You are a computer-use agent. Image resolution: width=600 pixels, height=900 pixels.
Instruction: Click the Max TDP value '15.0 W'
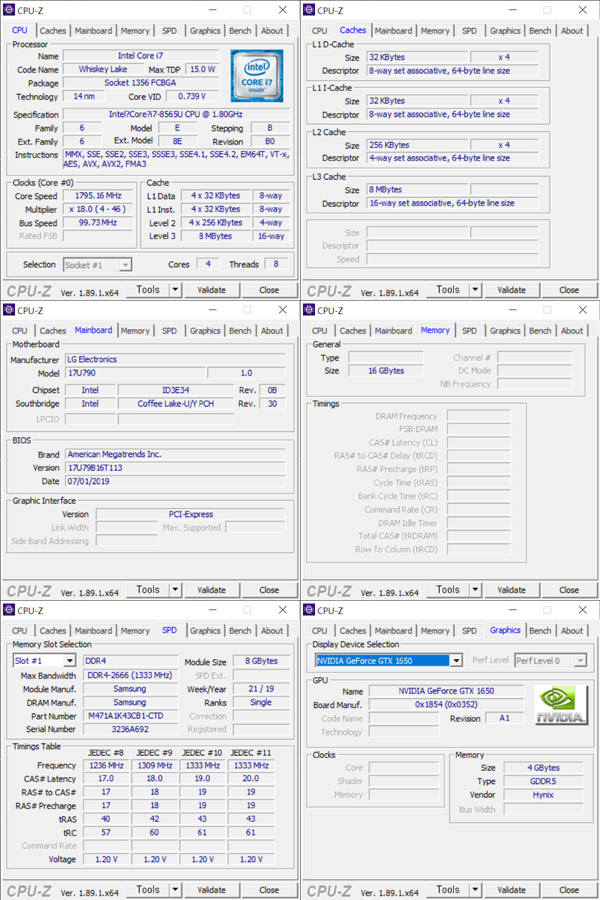[x=202, y=69]
